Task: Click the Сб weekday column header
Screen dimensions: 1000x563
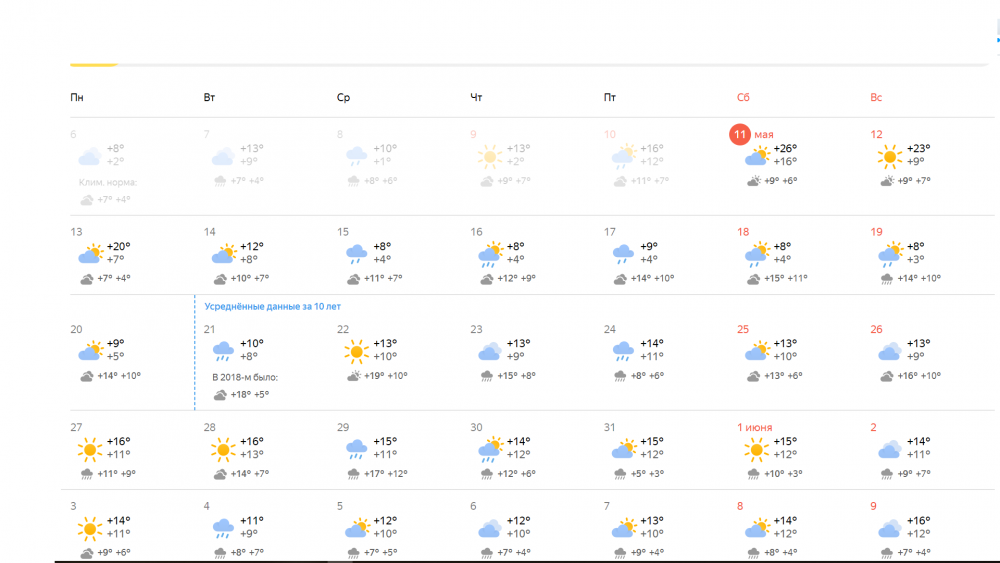Action: (x=743, y=98)
